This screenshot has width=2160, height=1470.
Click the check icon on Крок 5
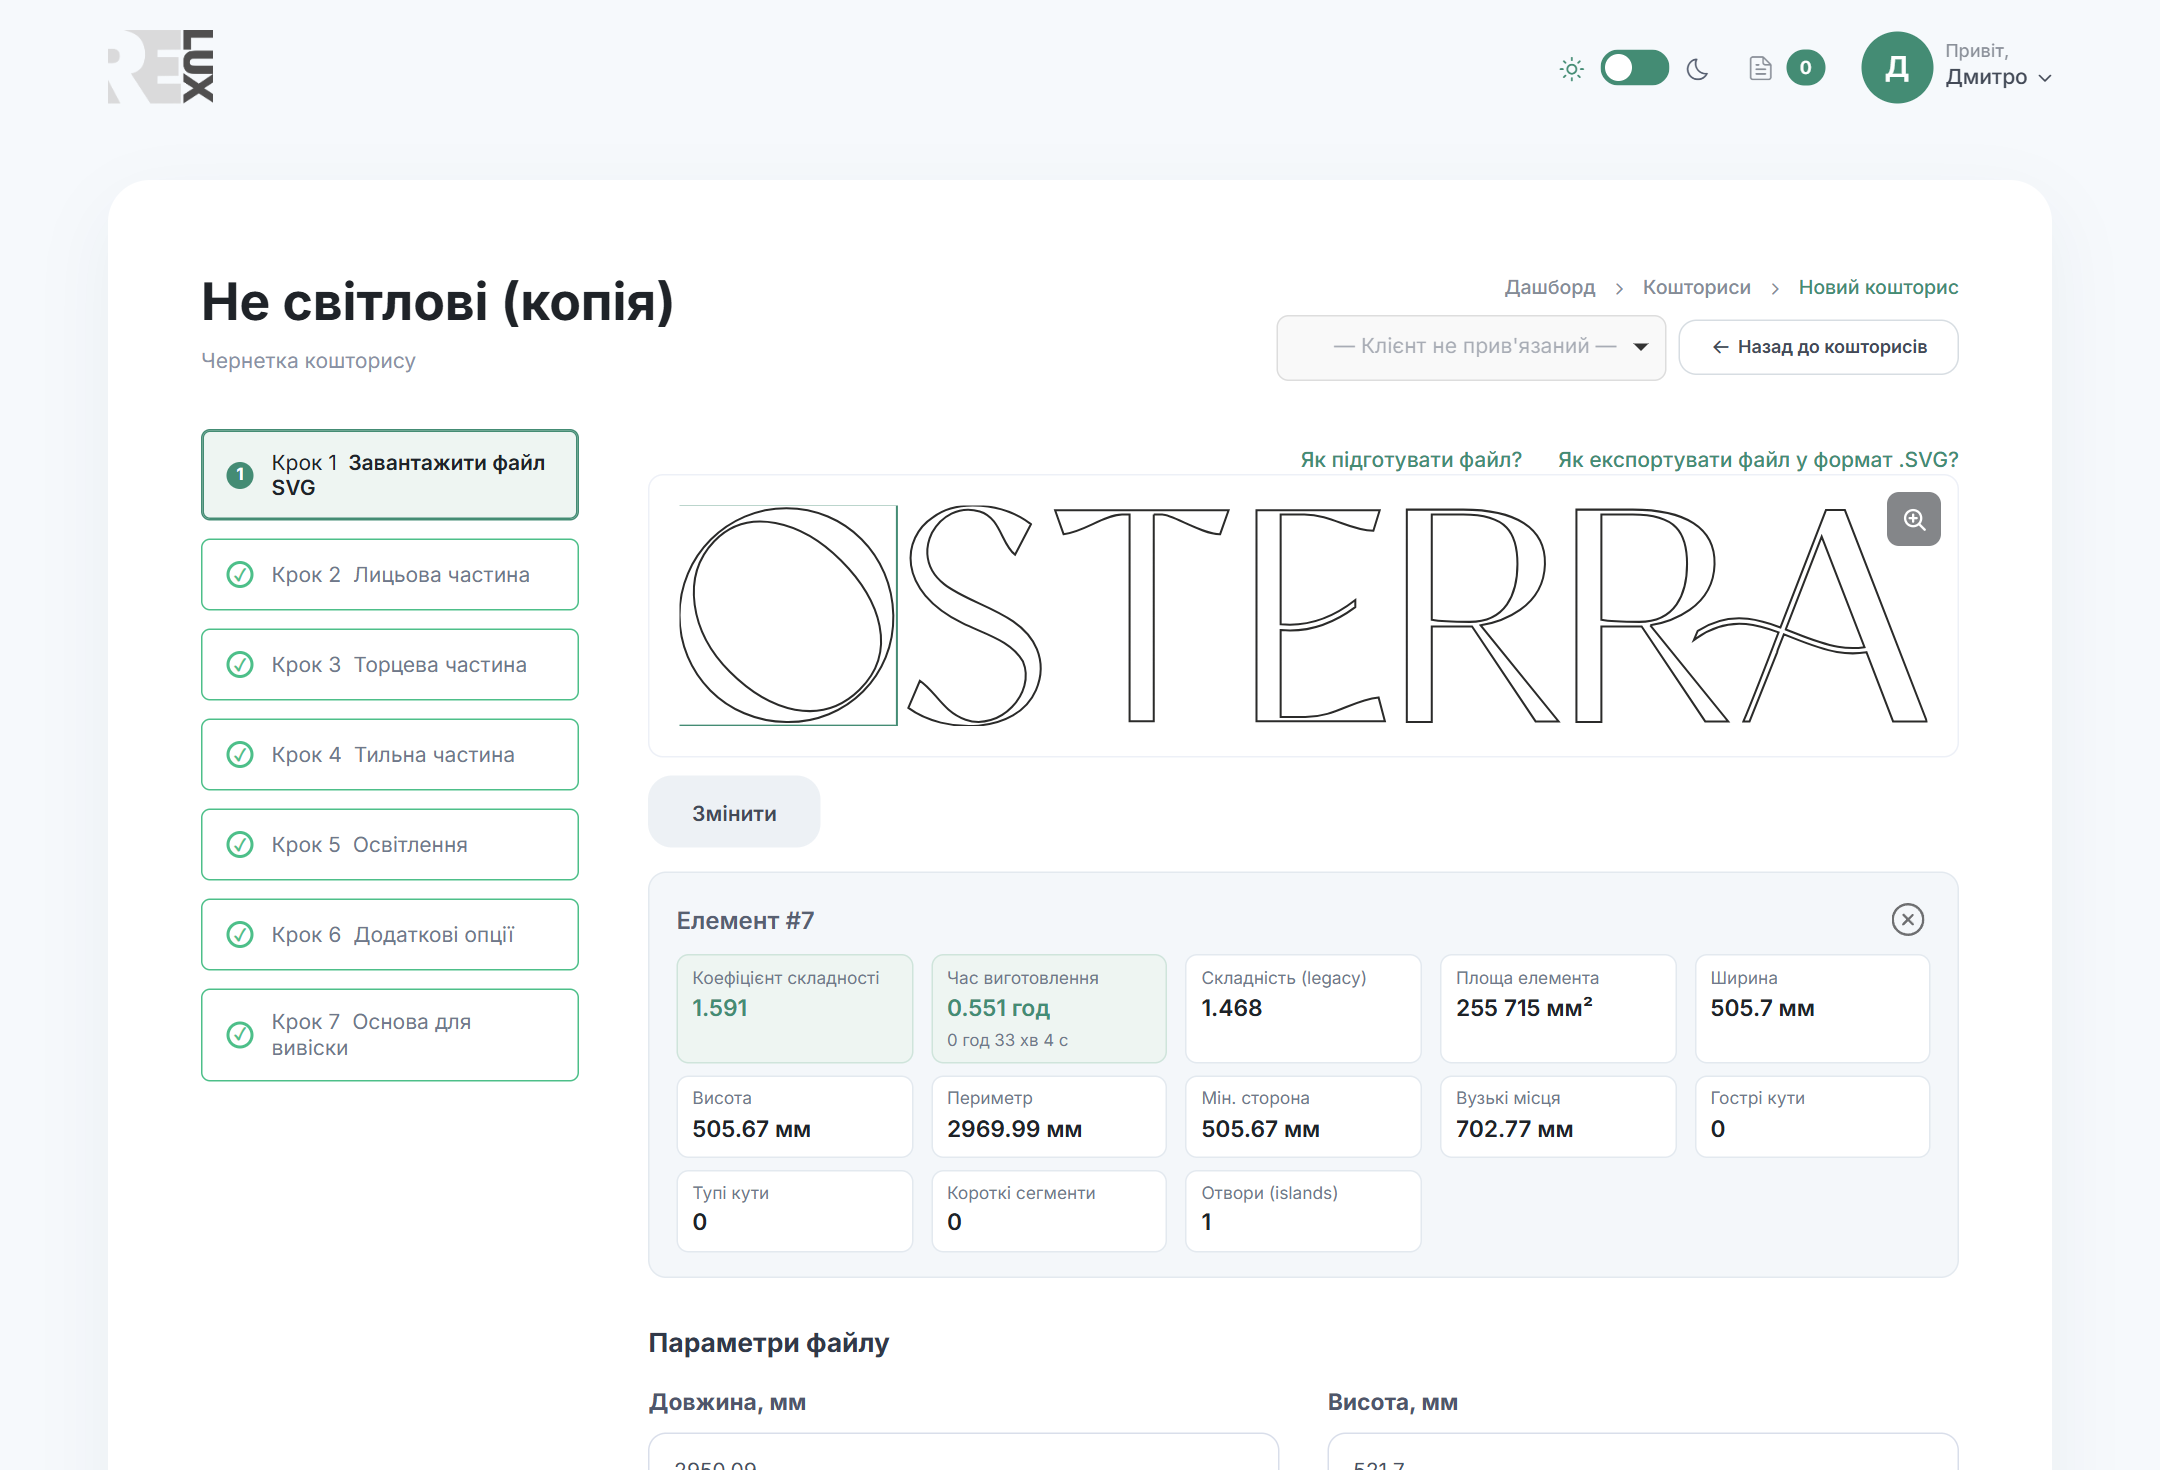point(240,845)
